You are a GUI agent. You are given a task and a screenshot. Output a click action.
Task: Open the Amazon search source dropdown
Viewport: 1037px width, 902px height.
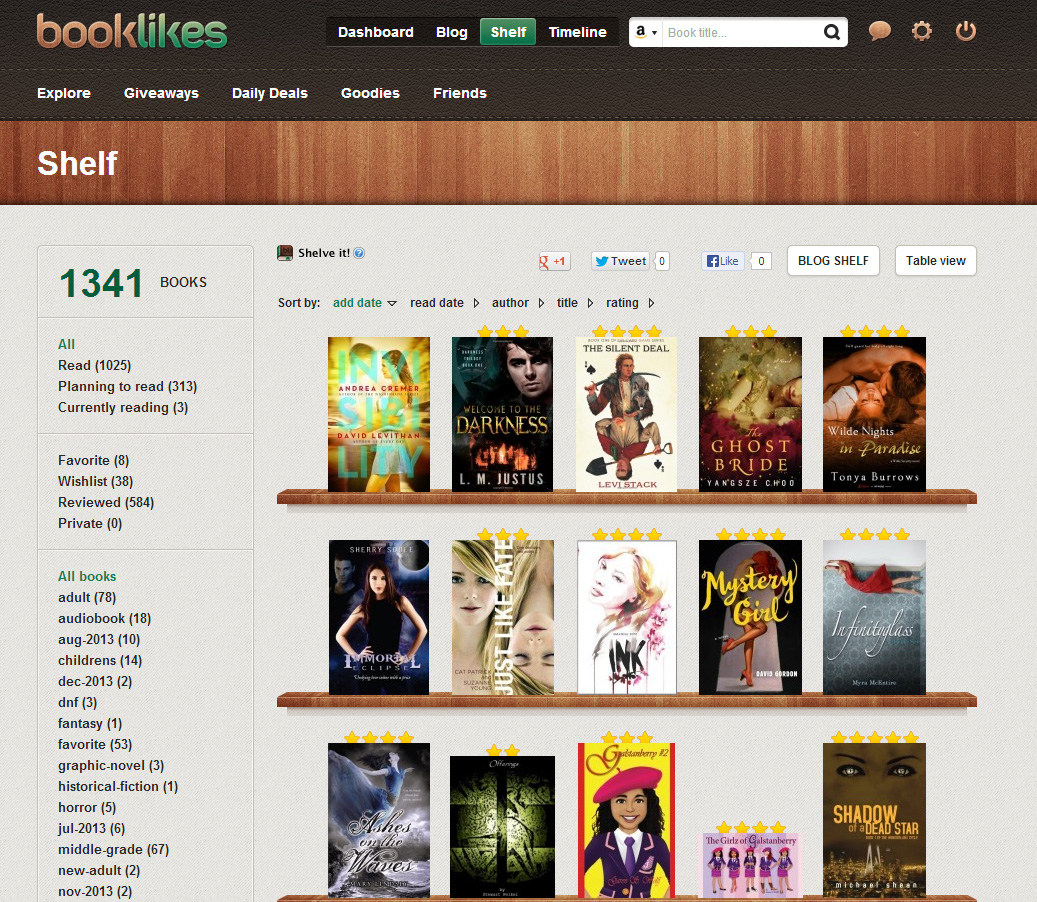pos(645,32)
